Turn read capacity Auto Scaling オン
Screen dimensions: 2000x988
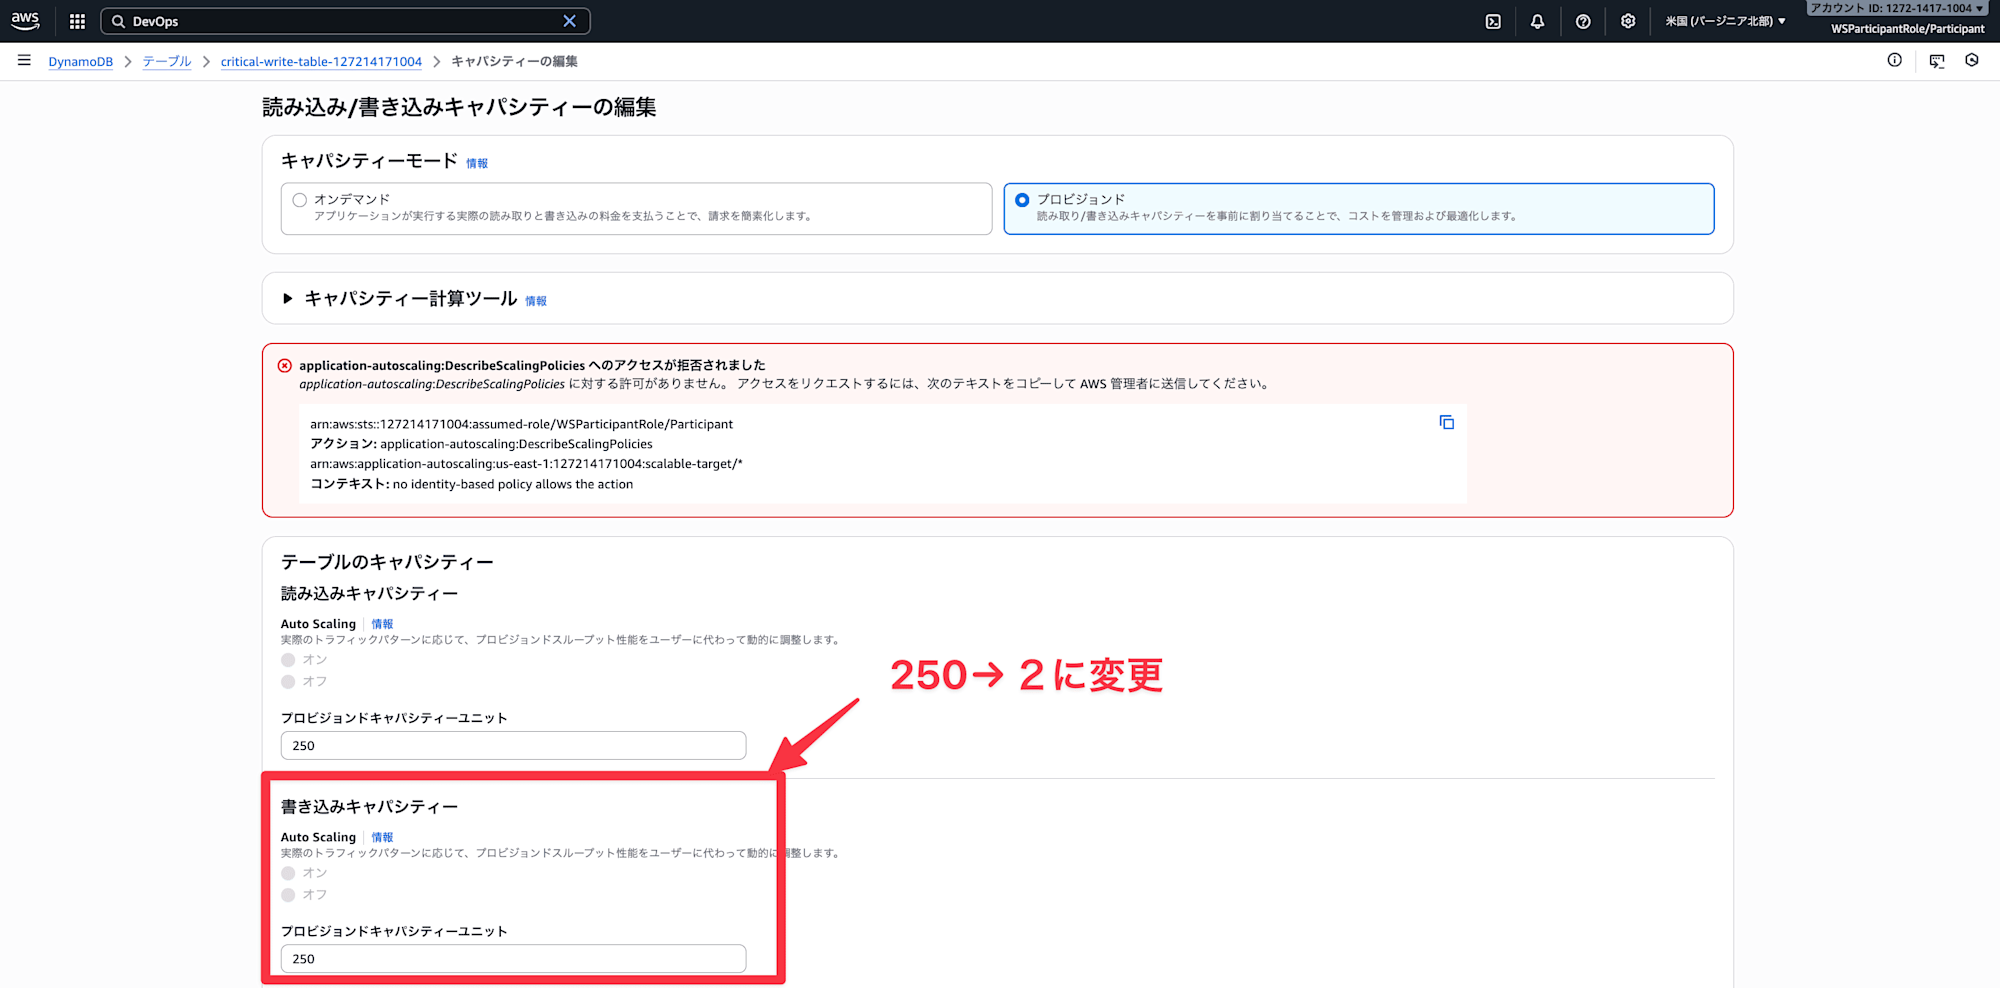(288, 660)
